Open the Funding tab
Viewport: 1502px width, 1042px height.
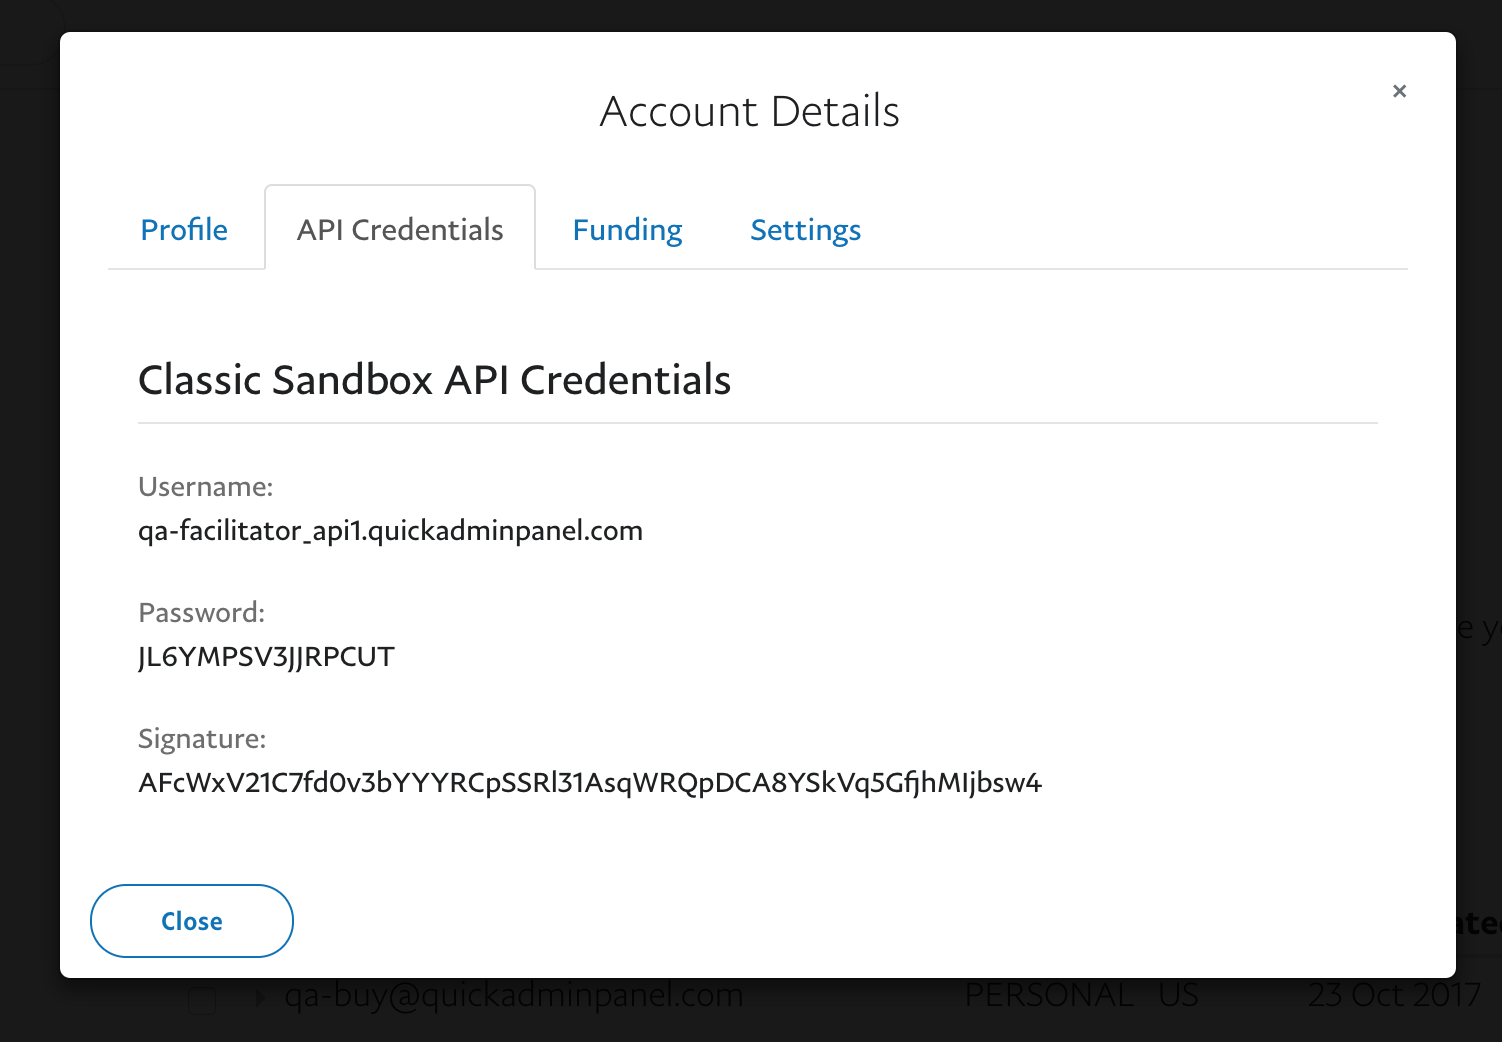[627, 229]
